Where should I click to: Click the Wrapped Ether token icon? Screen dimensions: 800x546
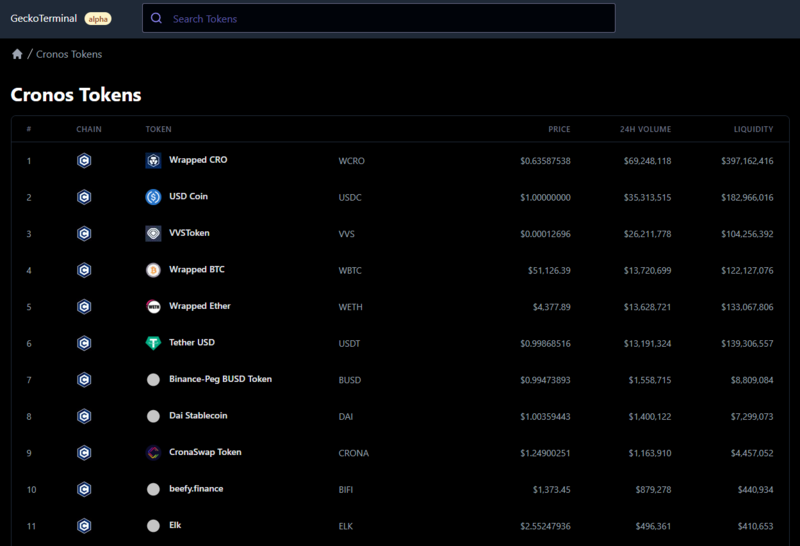pyautogui.click(x=153, y=307)
